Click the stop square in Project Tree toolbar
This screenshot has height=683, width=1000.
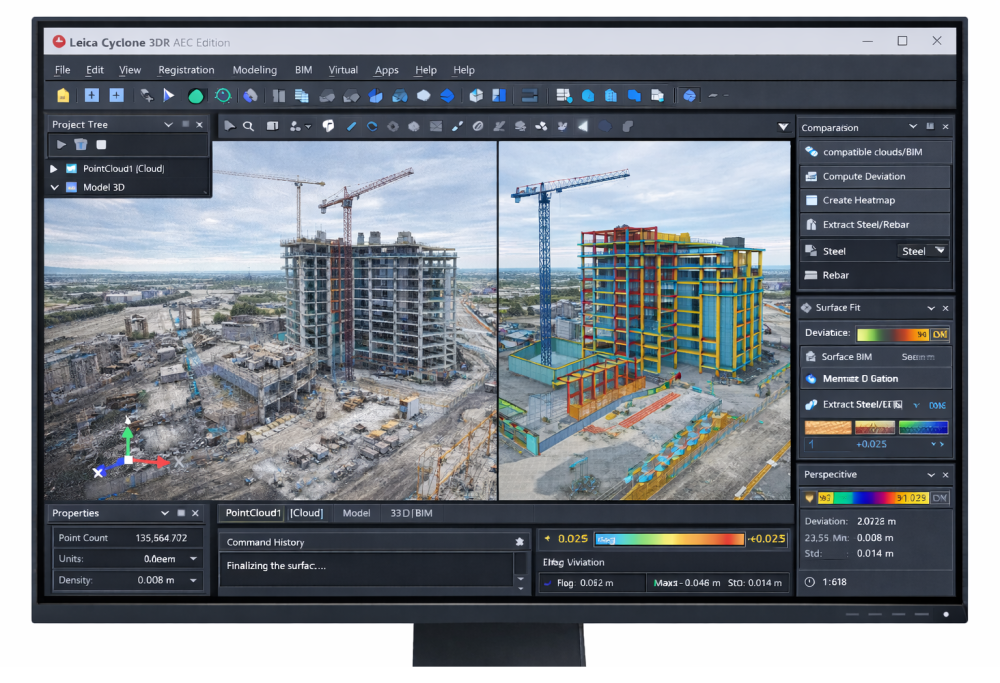[x=101, y=145]
